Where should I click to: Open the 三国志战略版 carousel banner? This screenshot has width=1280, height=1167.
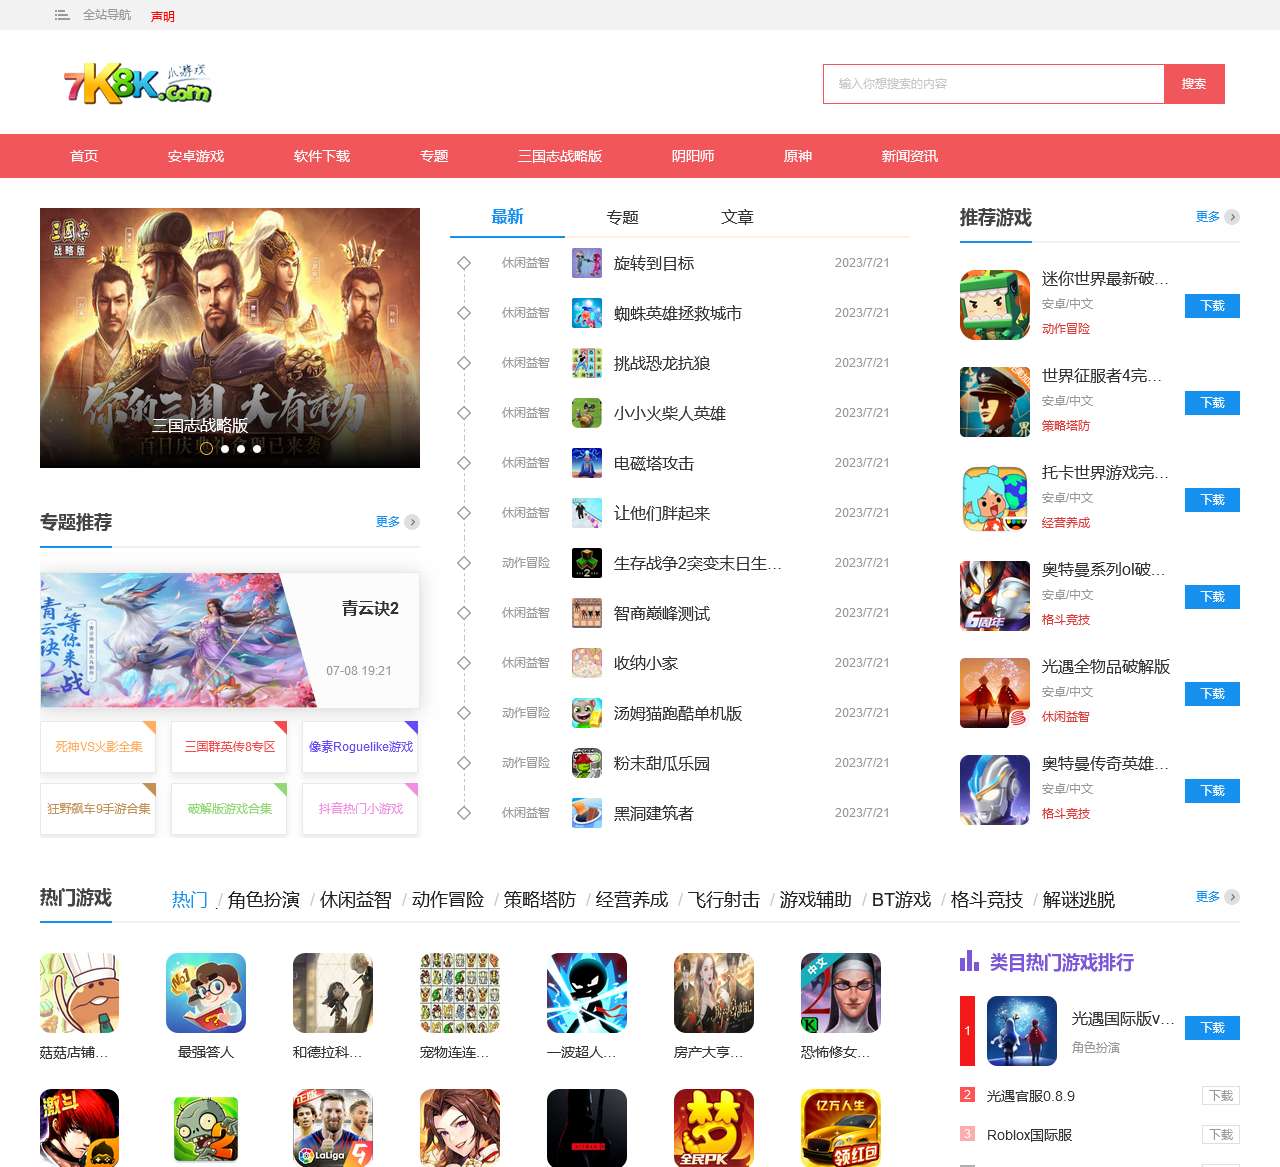pyautogui.click(x=230, y=338)
